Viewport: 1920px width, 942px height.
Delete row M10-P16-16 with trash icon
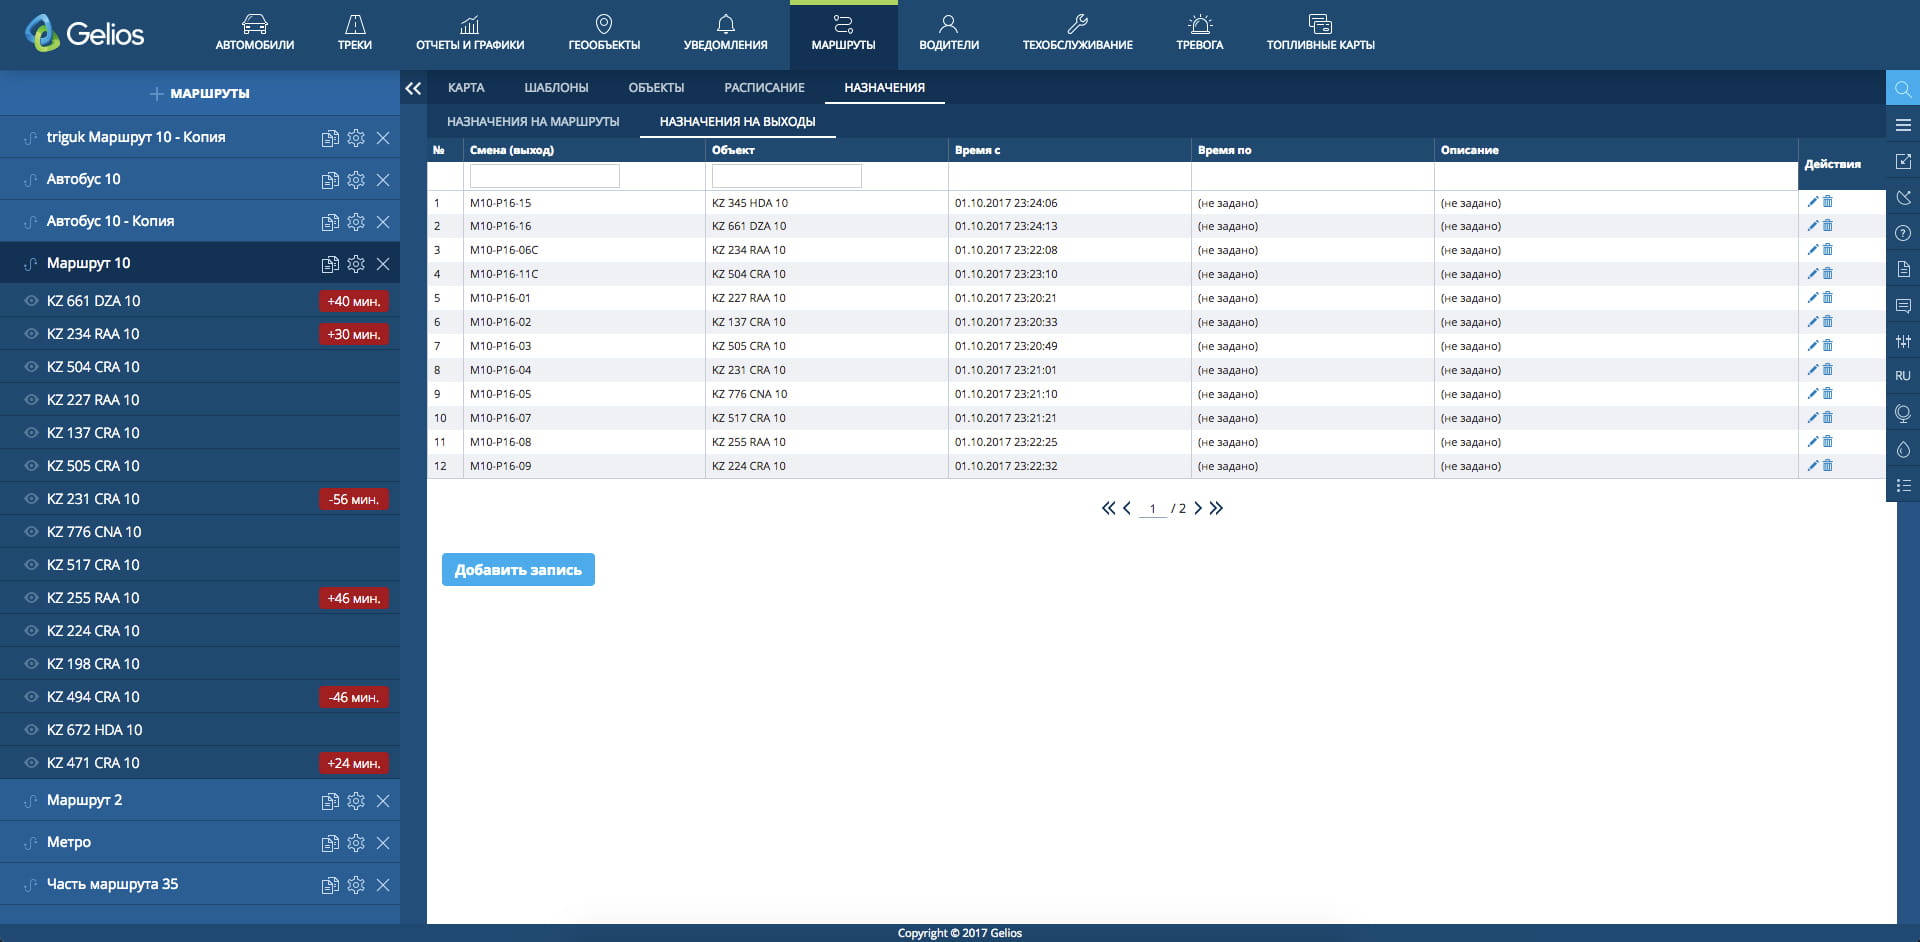1828,226
